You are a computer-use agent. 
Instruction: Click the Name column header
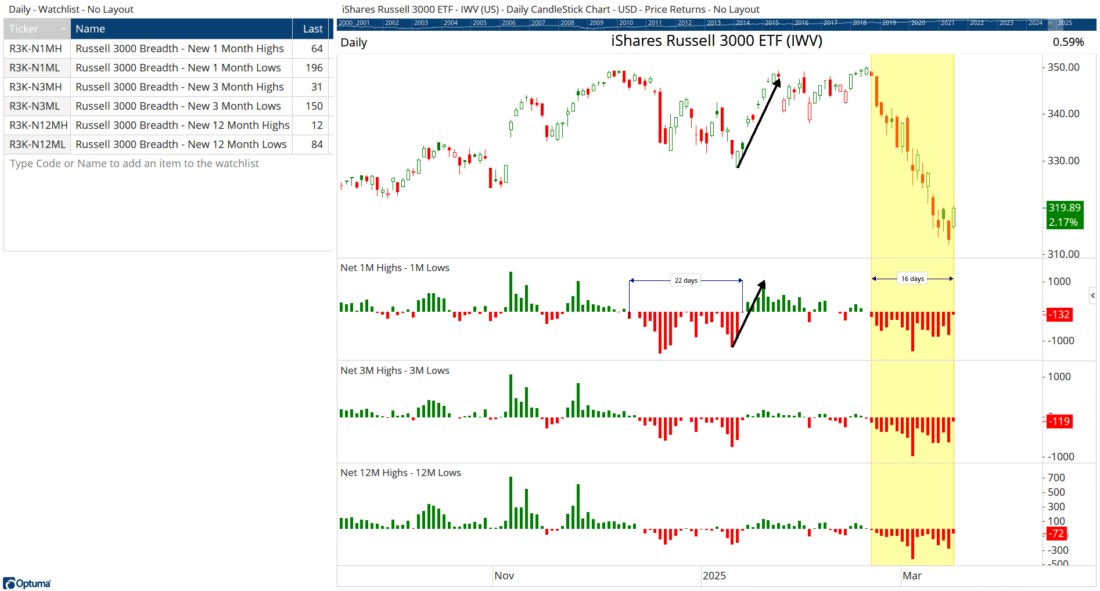pyautogui.click(x=181, y=29)
